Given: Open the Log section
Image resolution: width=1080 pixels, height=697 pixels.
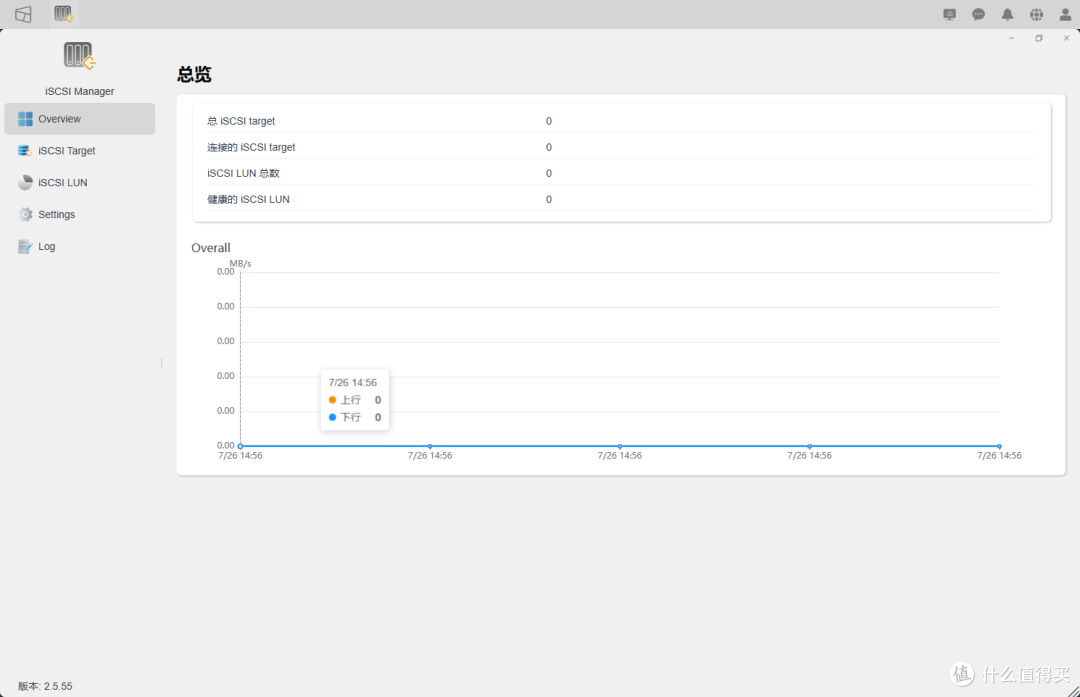Looking at the screenshot, I should [x=79, y=247].
